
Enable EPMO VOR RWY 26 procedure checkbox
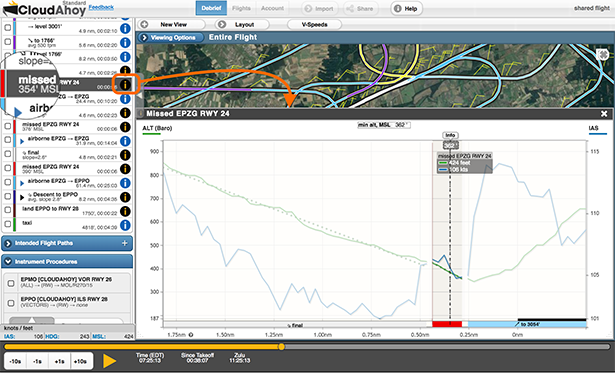point(11,283)
